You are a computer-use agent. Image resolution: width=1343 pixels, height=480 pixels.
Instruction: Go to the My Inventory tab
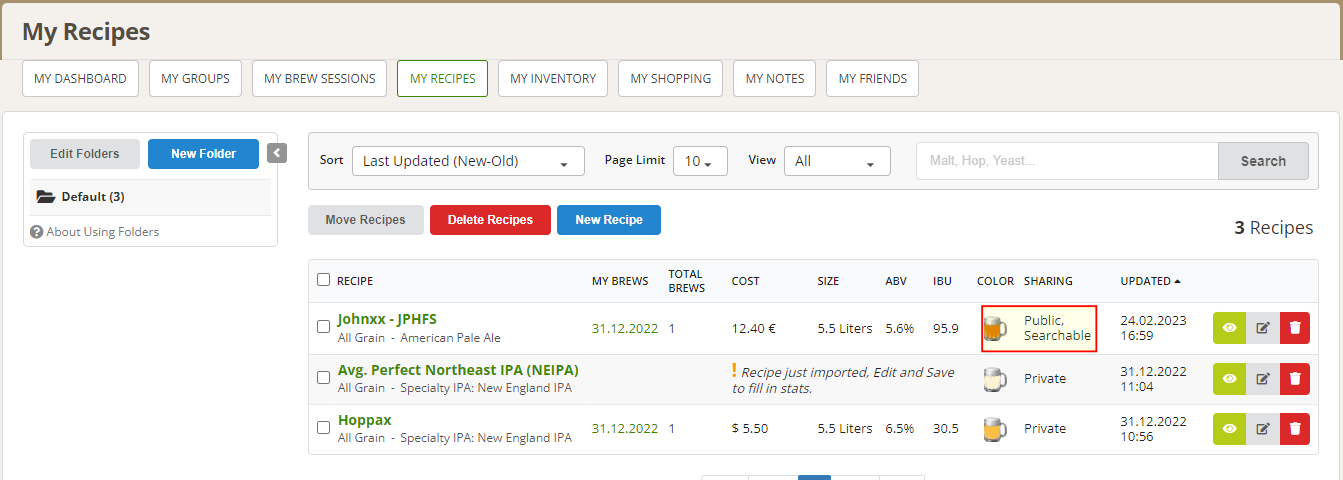coord(552,79)
